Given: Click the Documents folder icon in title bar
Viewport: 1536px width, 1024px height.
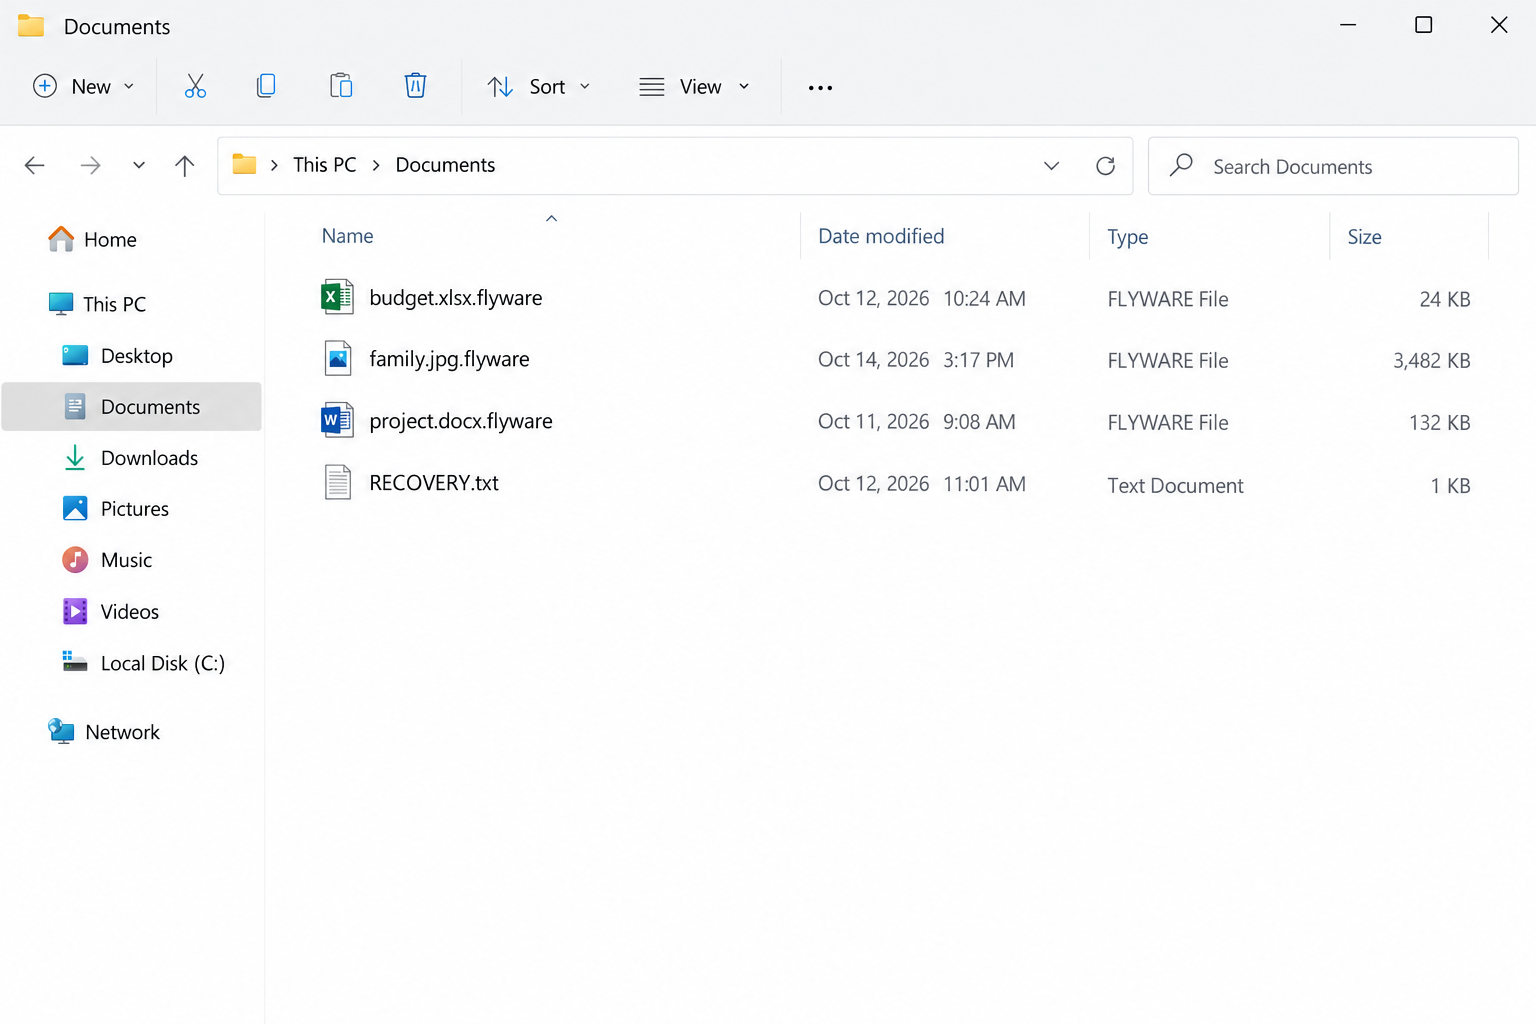Looking at the screenshot, I should tap(31, 26).
